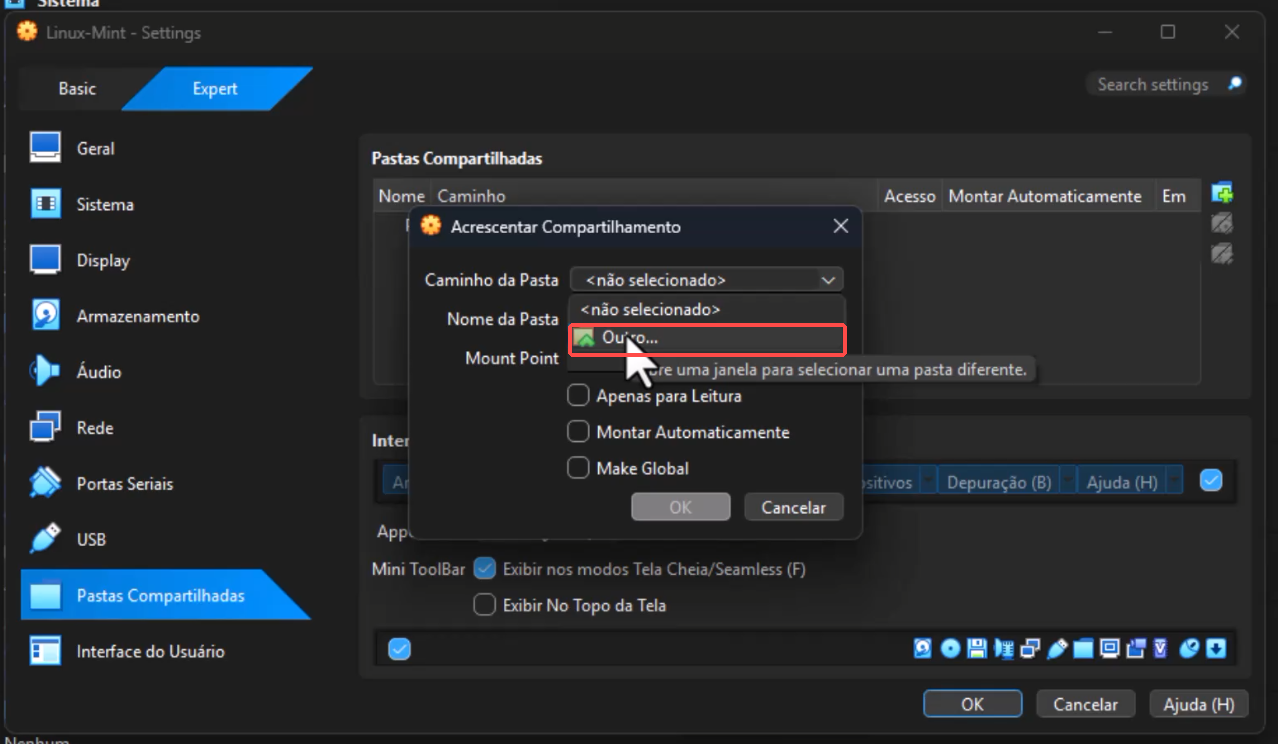1278x744 pixels.
Task: Click the Caminho column header
Action: pyautogui.click(x=655, y=196)
